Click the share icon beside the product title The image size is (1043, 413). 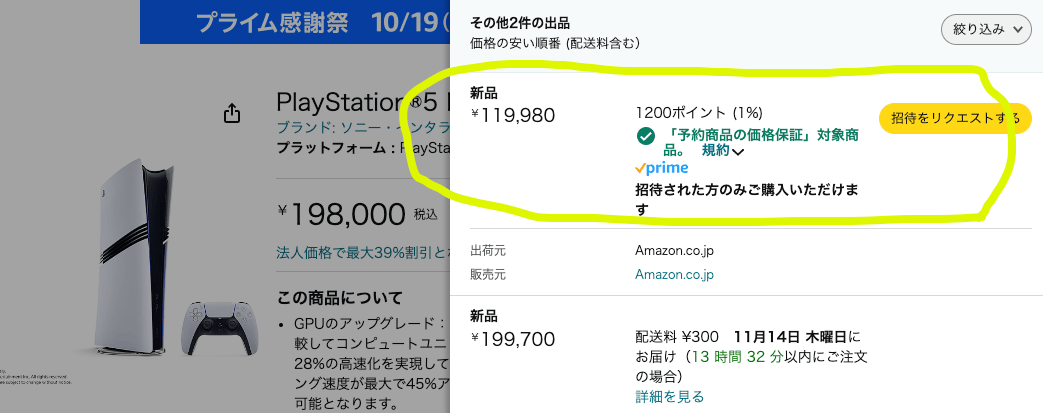point(232,113)
